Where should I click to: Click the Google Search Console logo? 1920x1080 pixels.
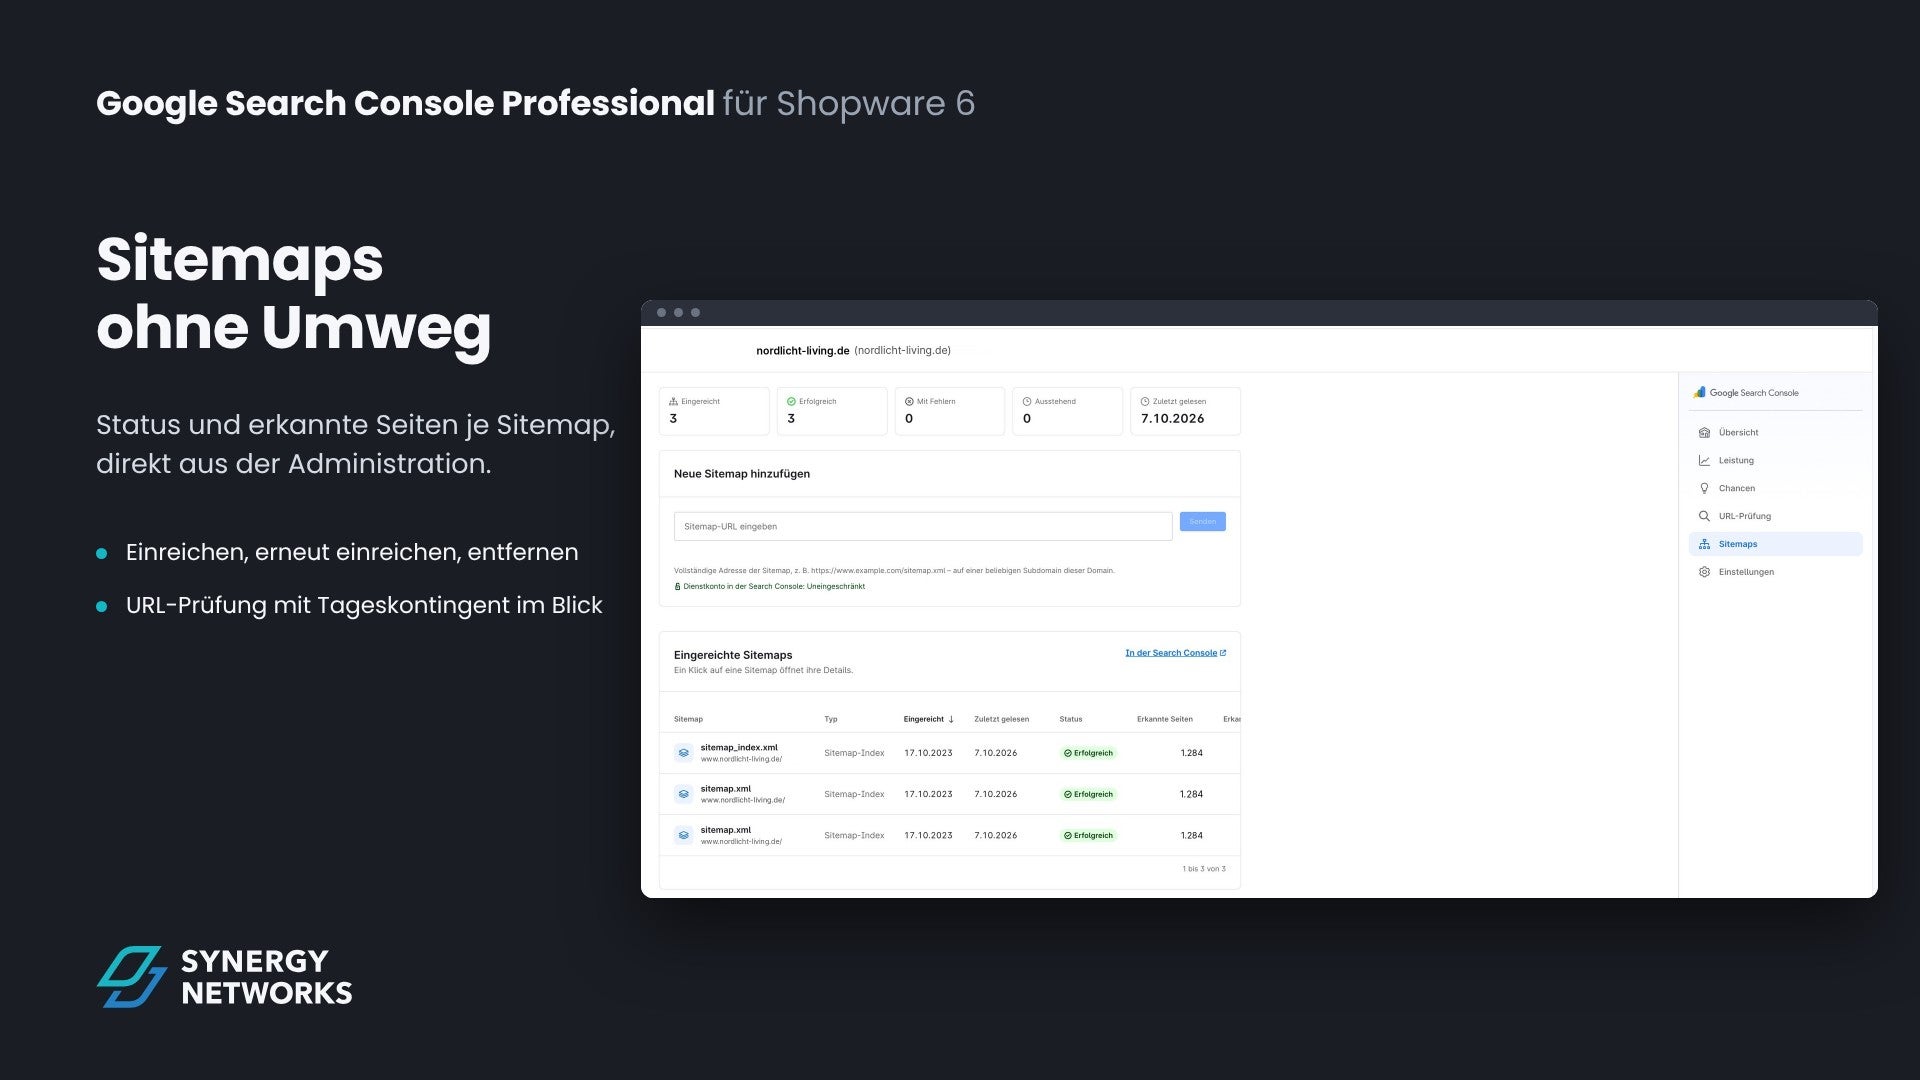pos(1746,393)
